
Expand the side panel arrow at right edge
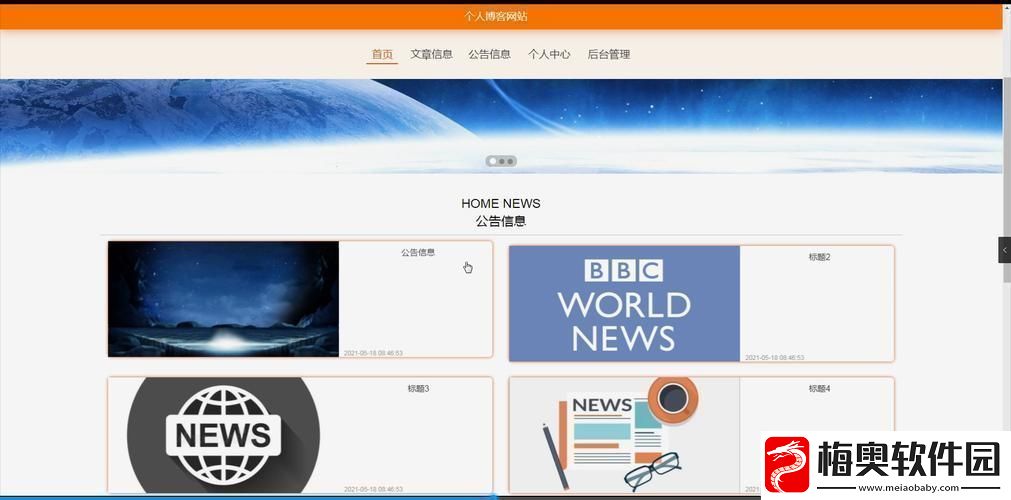(x=1005, y=250)
